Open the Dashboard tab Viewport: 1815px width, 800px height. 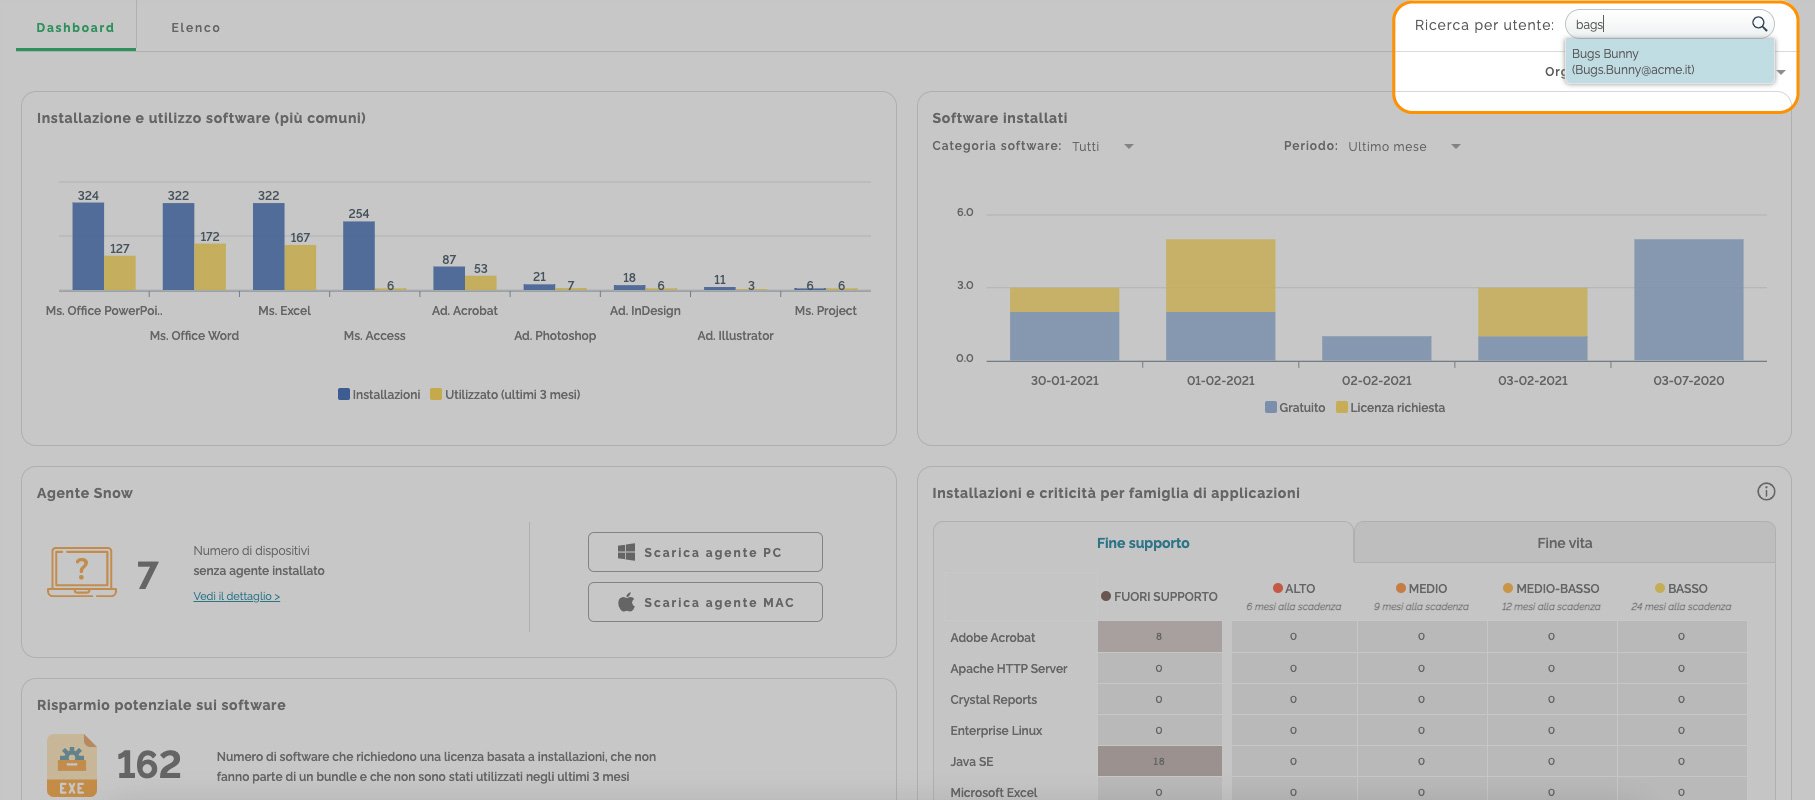[x=75, y=27]
